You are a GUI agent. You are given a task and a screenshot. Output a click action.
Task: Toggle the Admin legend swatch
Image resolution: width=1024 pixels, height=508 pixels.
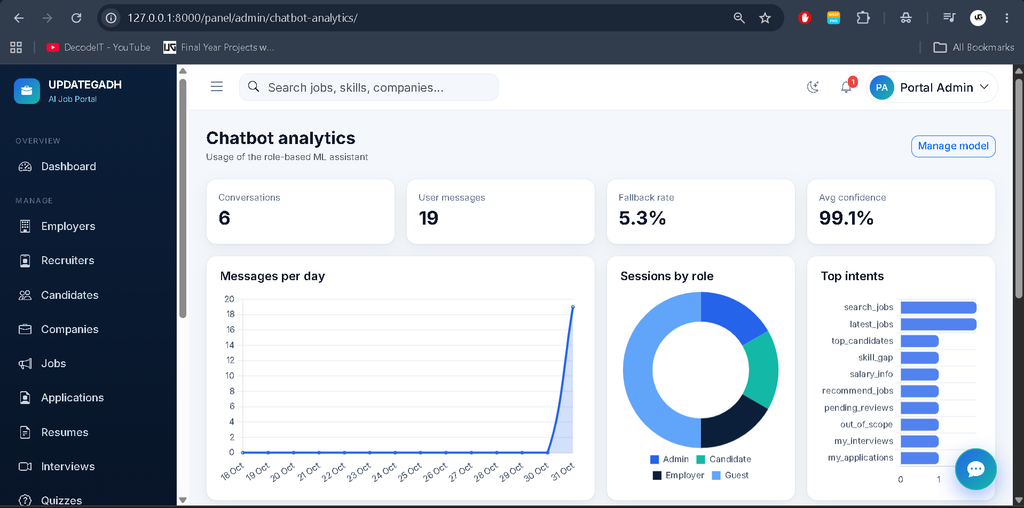point(654,459)
